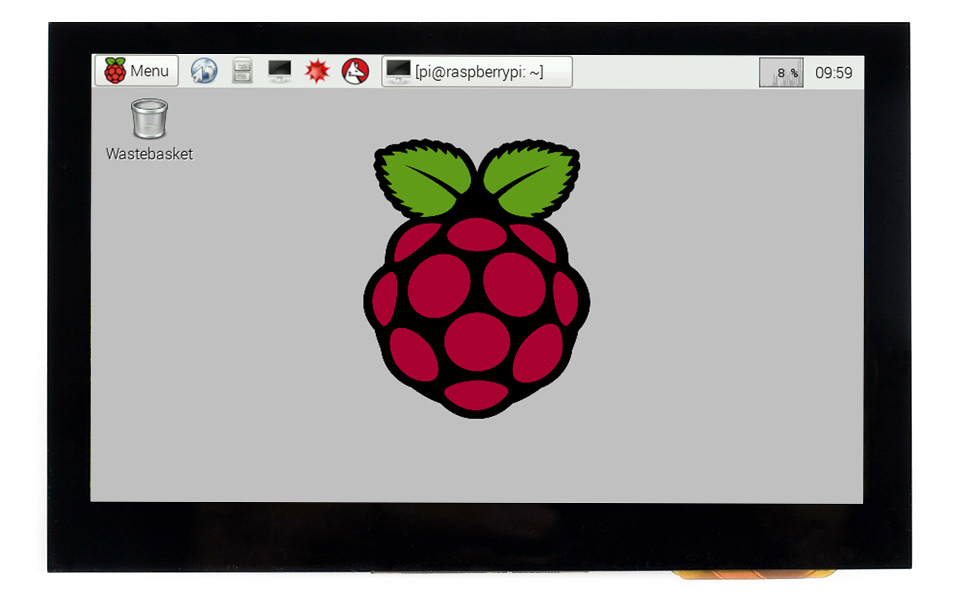Select the Wastebasket desktop icon

click(x=149, y=118)
